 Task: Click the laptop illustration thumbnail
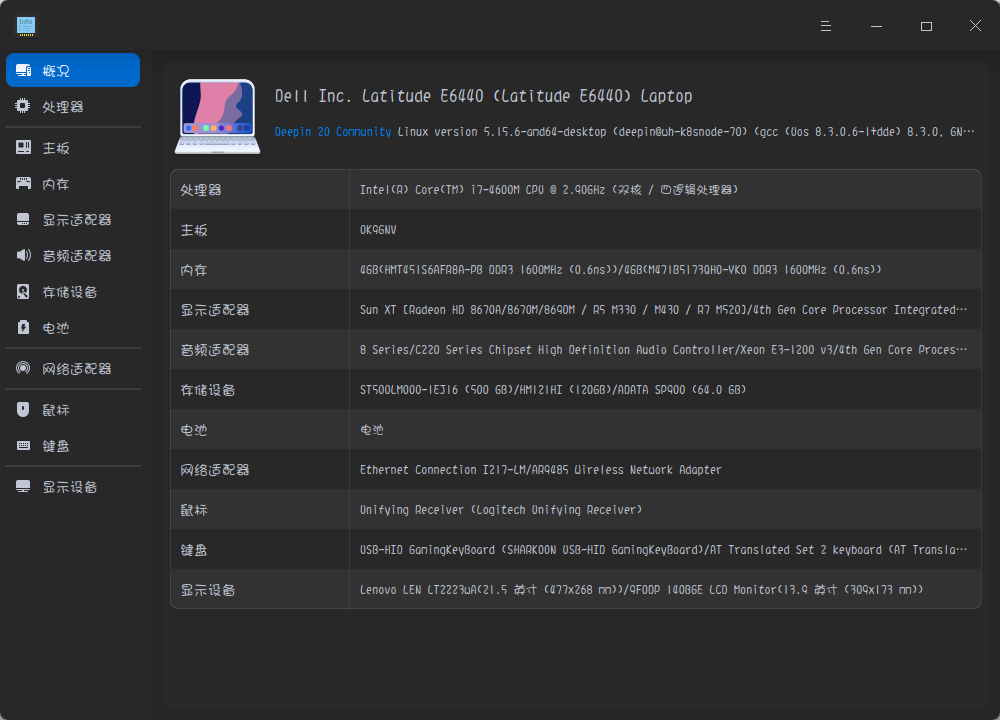217,116
